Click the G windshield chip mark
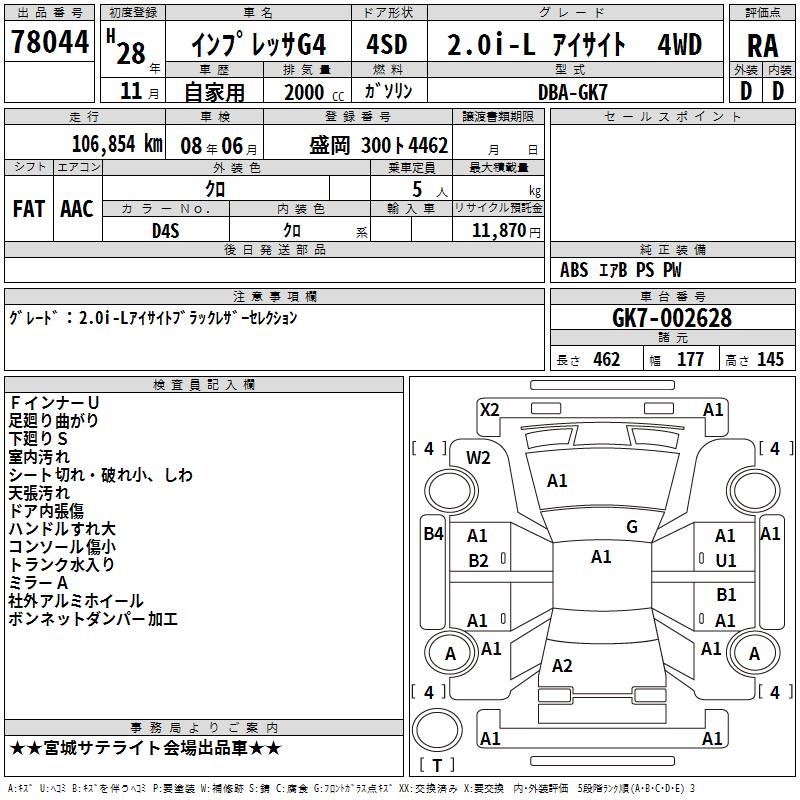800x800 pixels. [632, 527]
